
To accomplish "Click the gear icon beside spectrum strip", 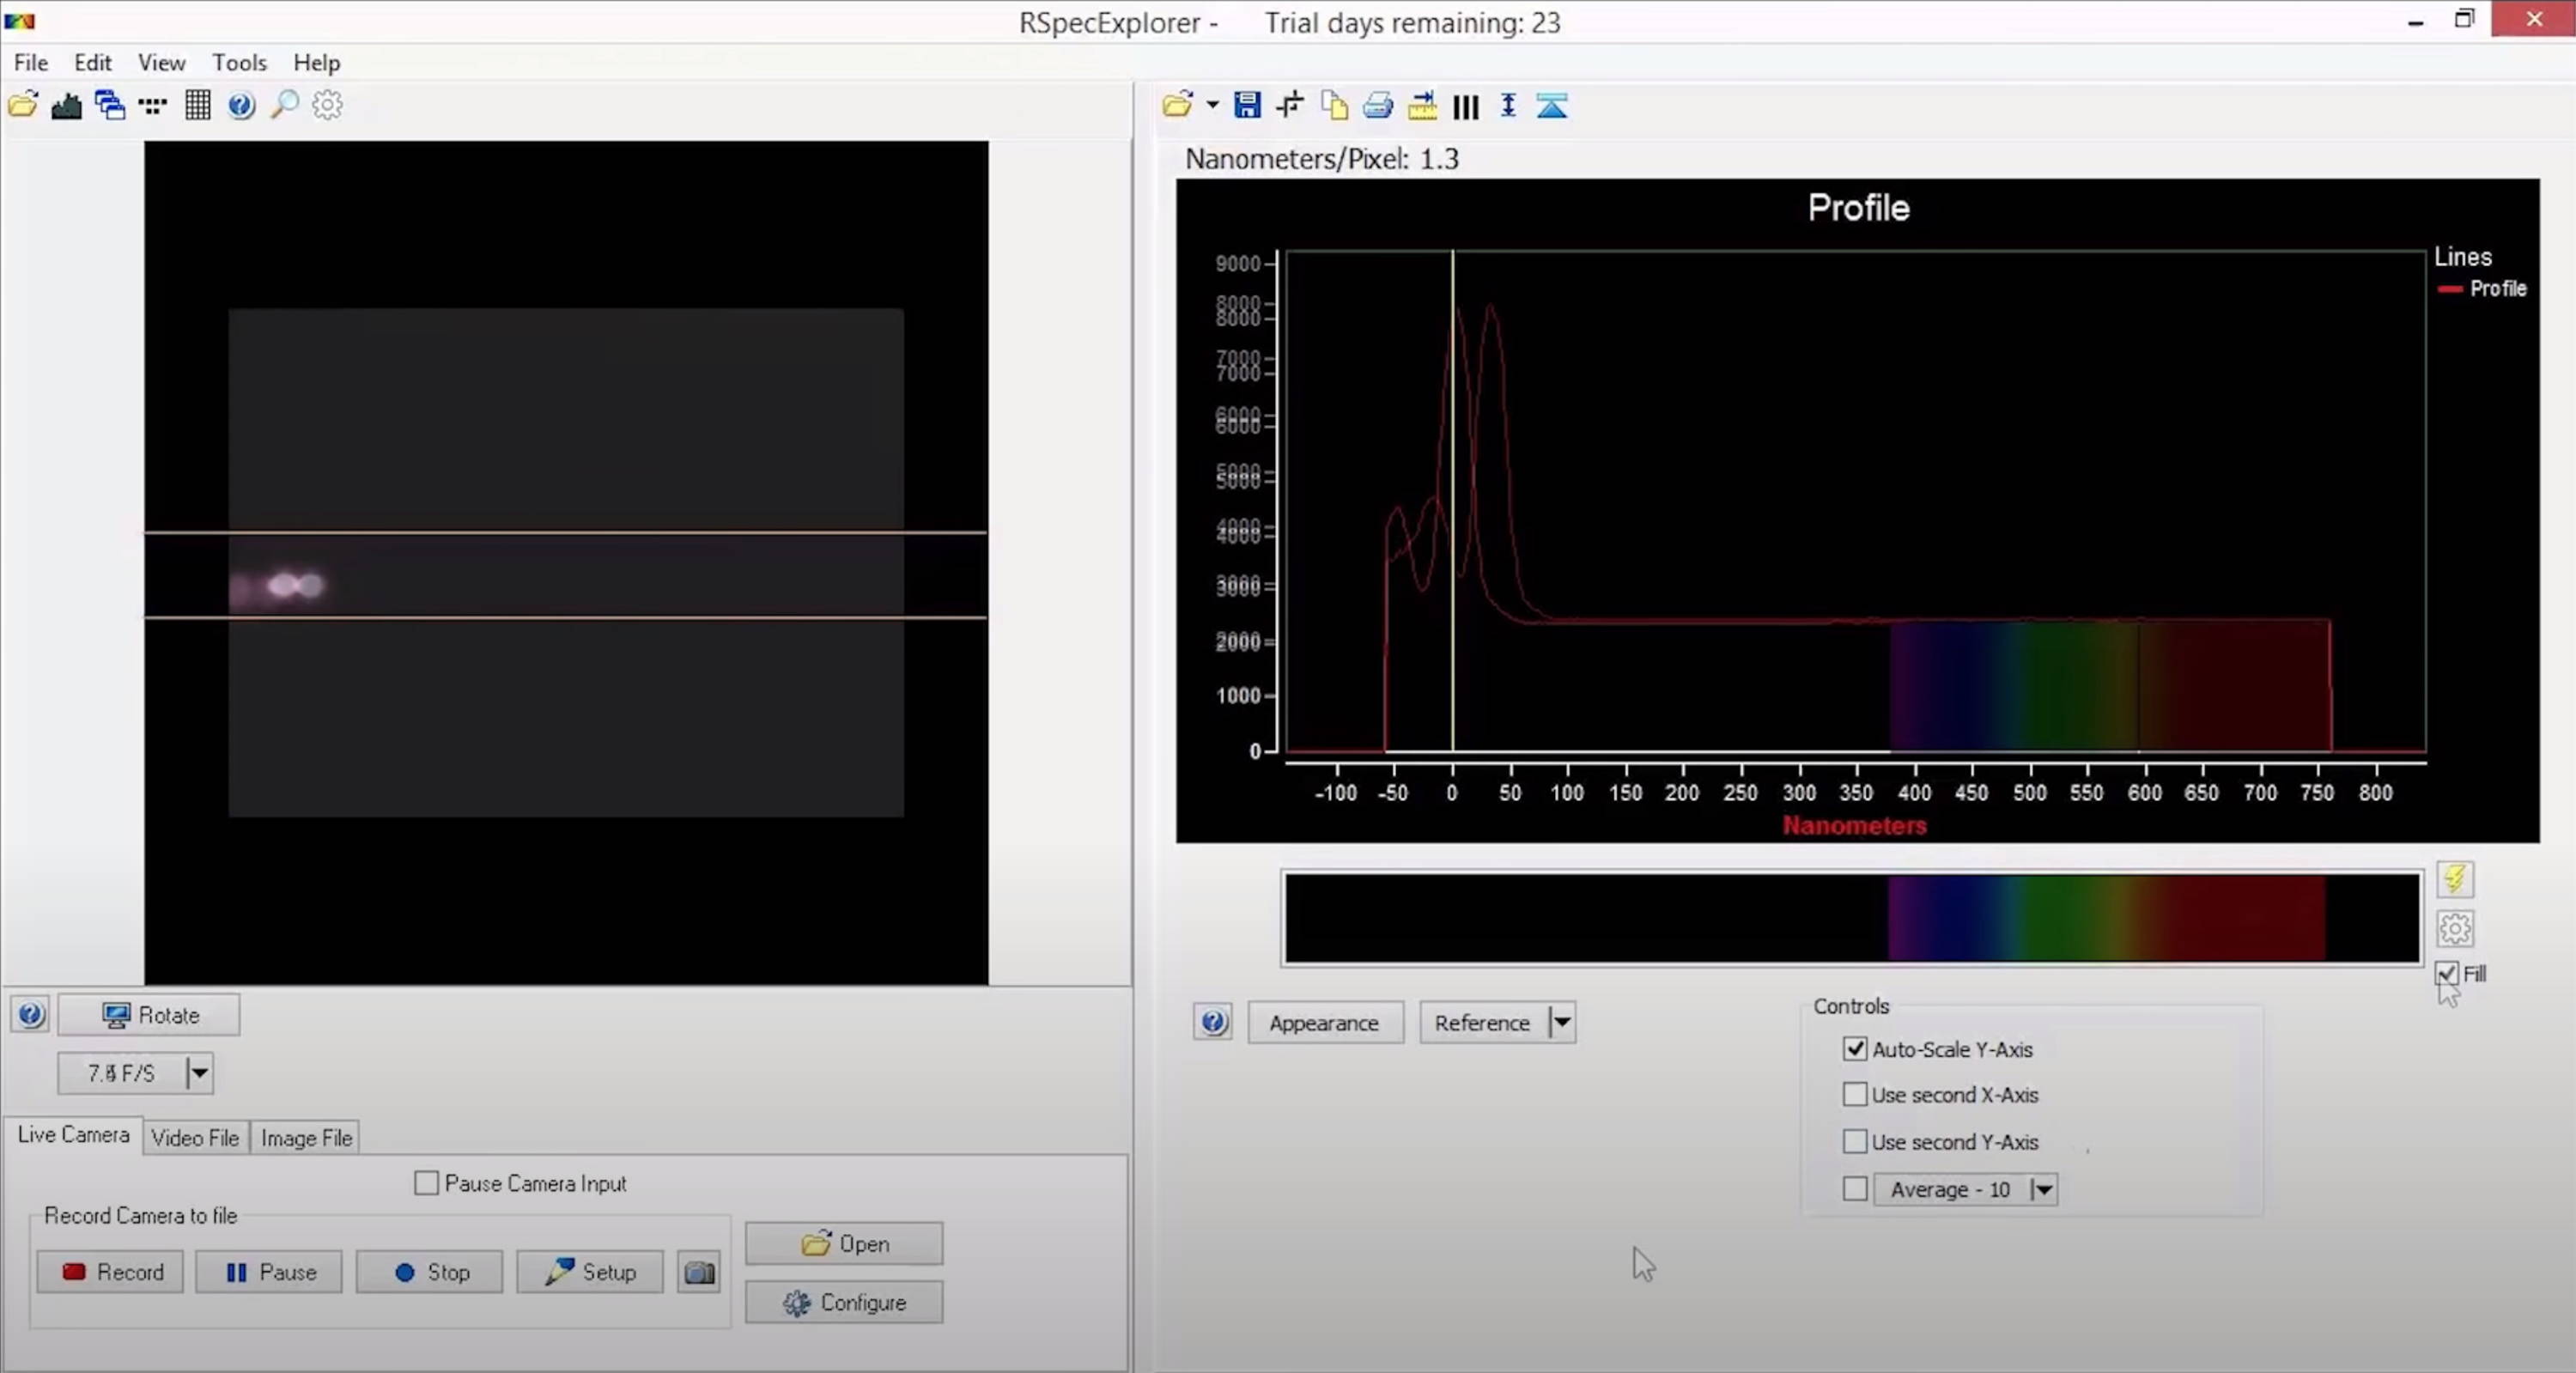I will [x=2455, y=929].
